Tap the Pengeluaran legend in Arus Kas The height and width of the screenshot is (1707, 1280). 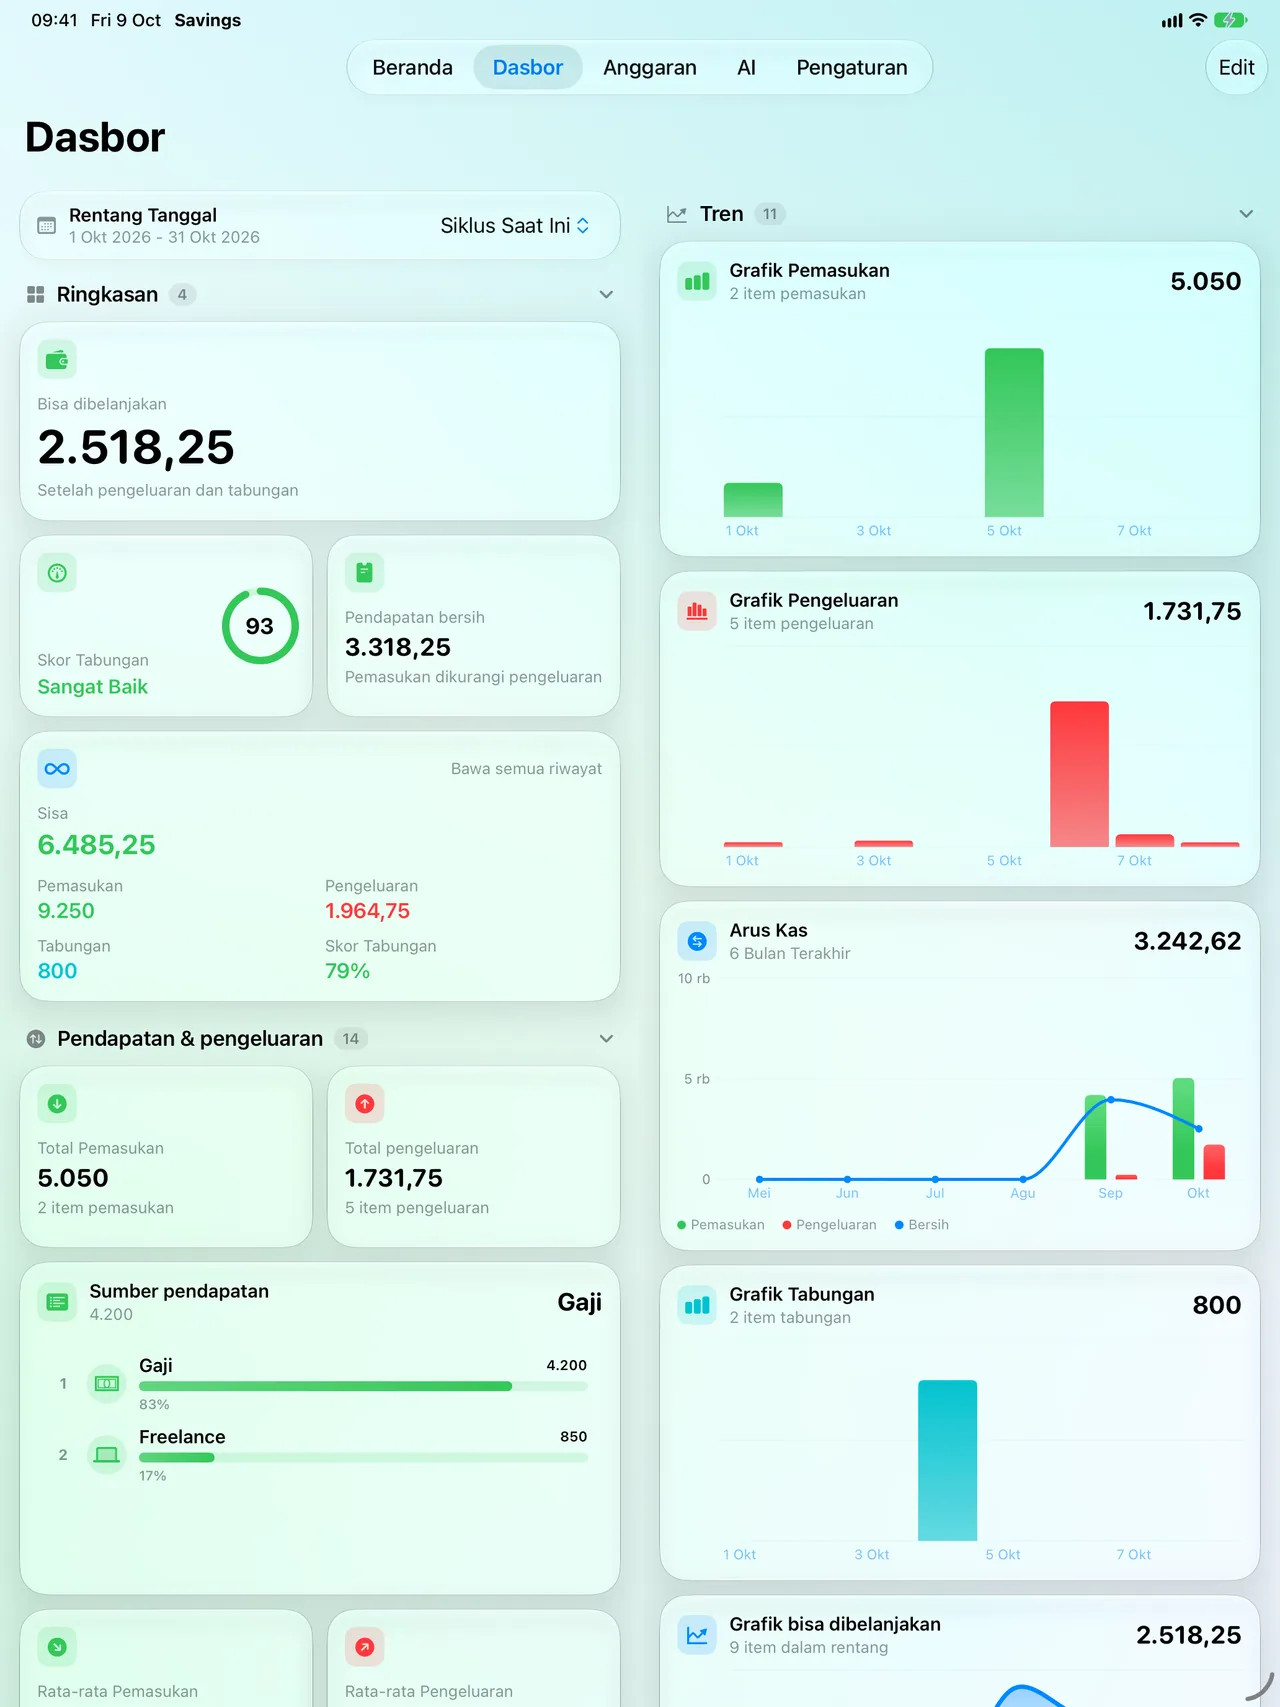click(829, 1225)
